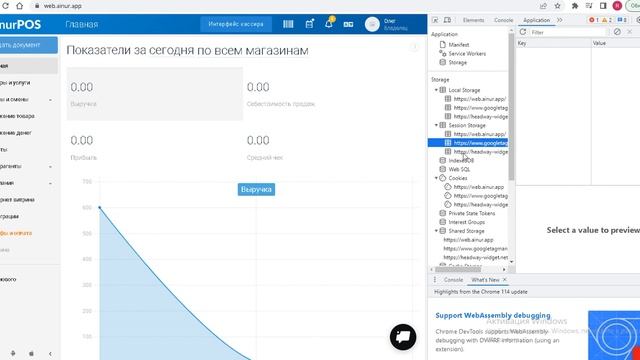
Task: Open Web SQL in the storage tree
Action: (x=459, y=169)
